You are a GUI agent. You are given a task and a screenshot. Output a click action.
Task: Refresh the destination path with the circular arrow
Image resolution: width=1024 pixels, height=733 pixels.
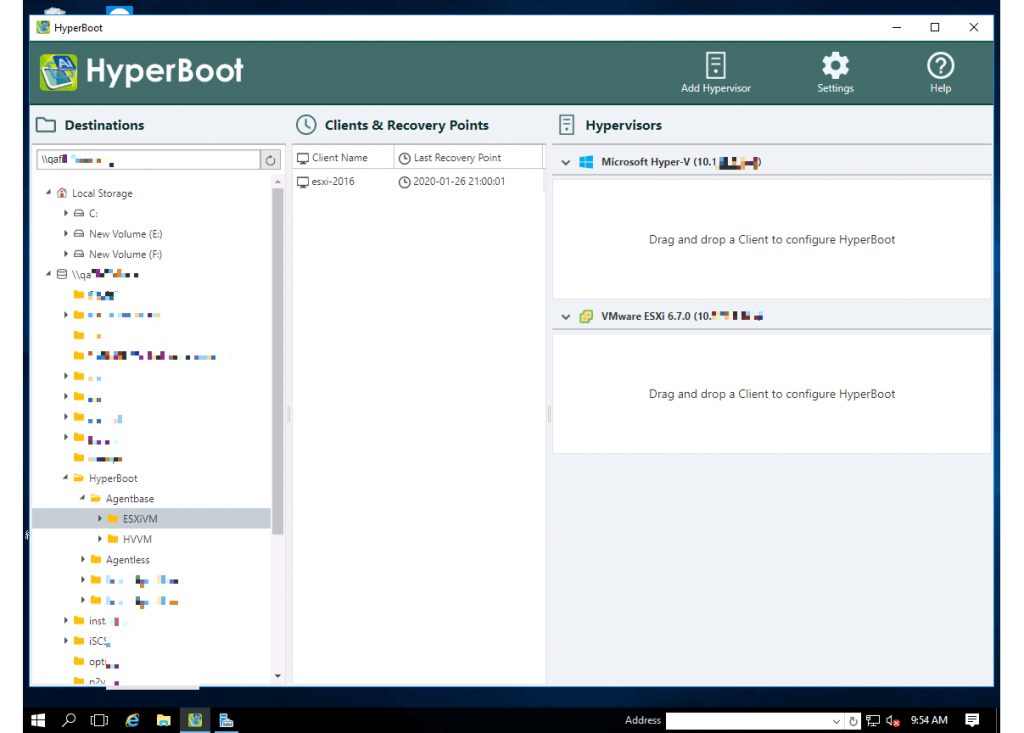[270, 158]
